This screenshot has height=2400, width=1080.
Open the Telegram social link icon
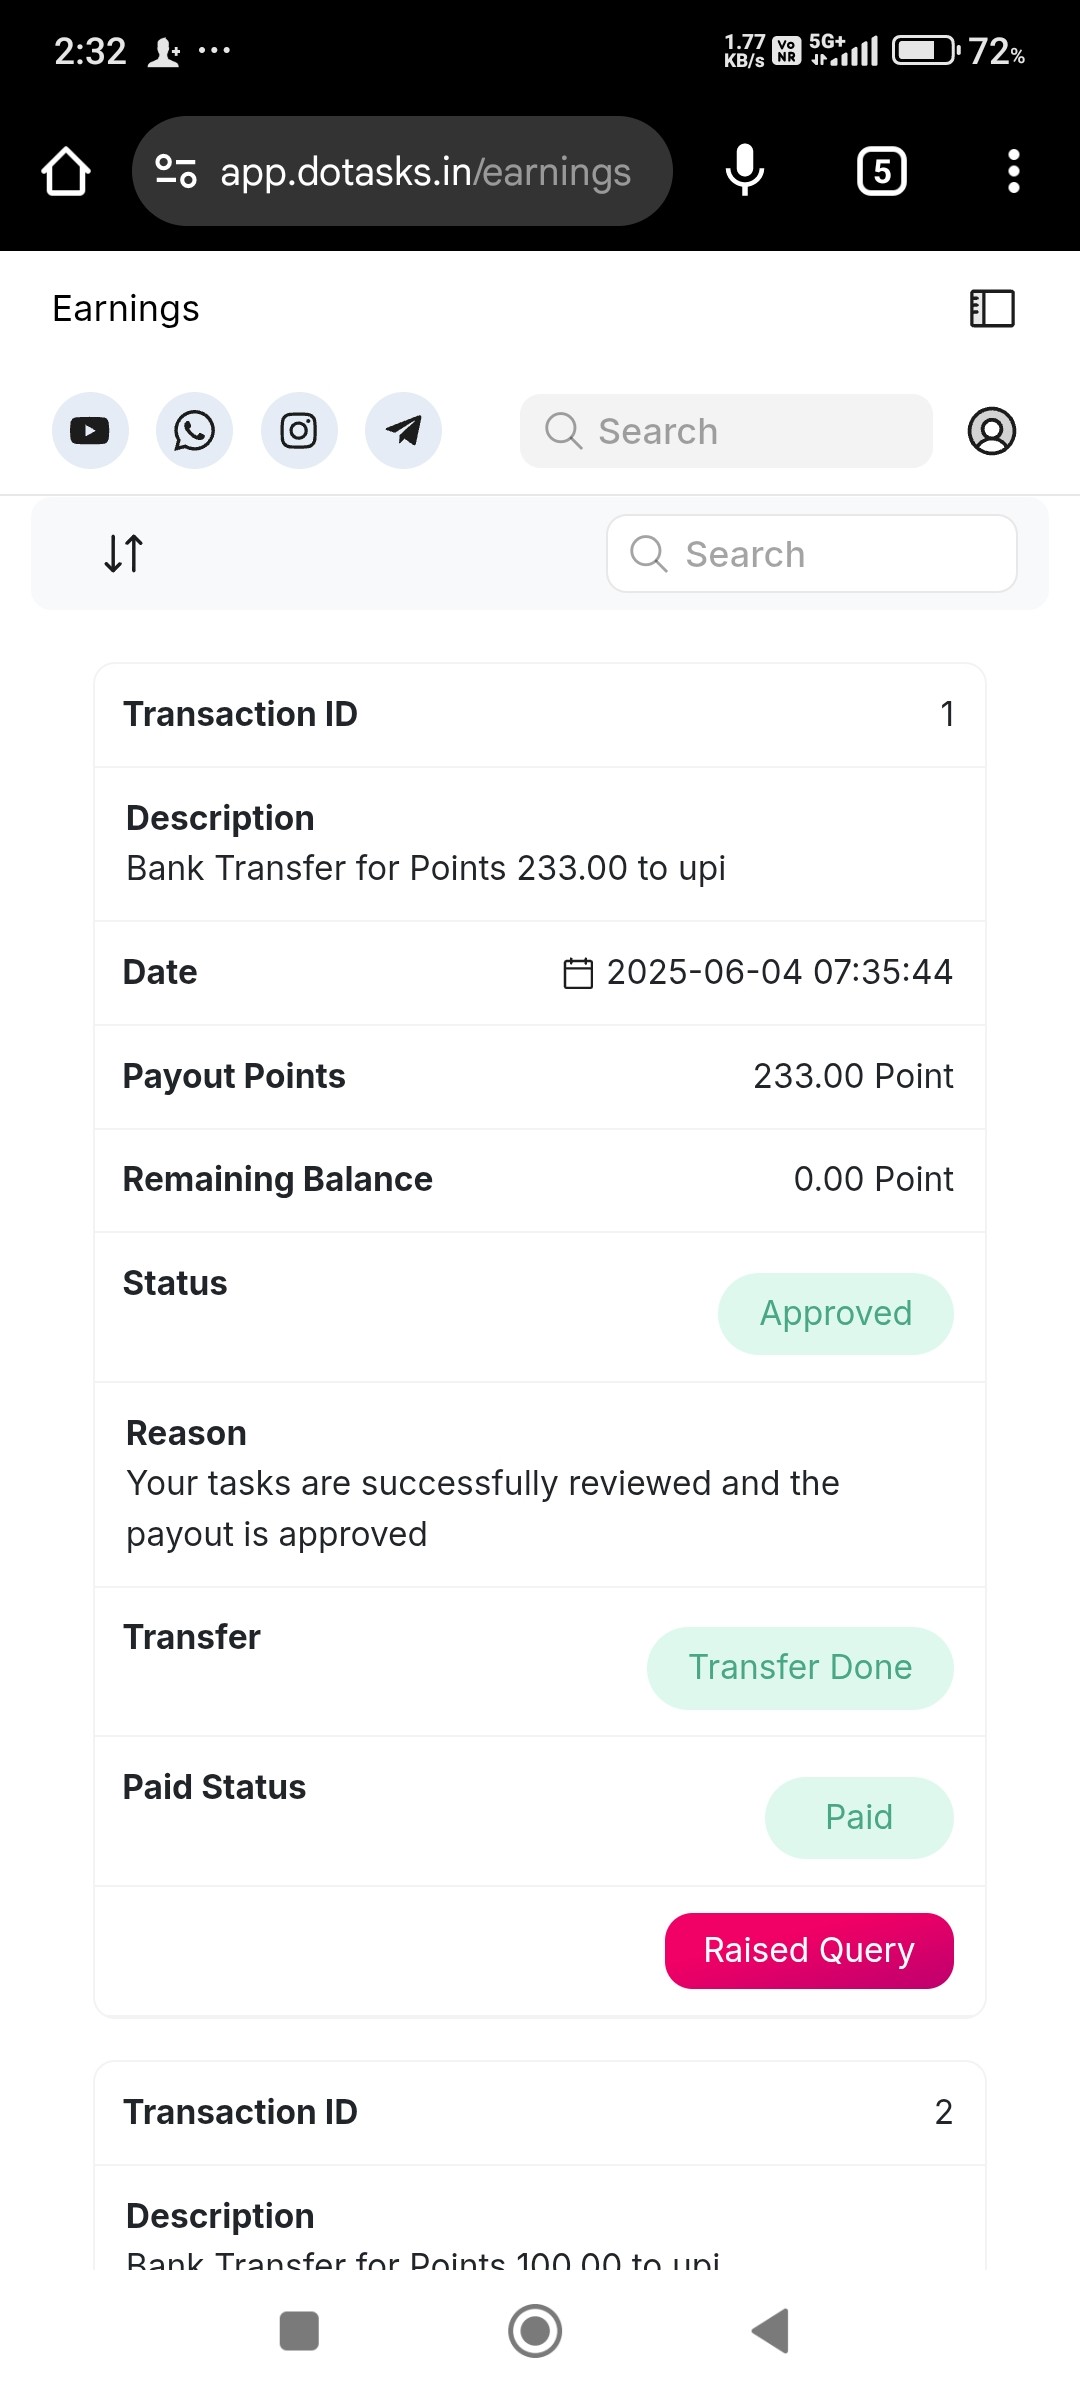403,431
